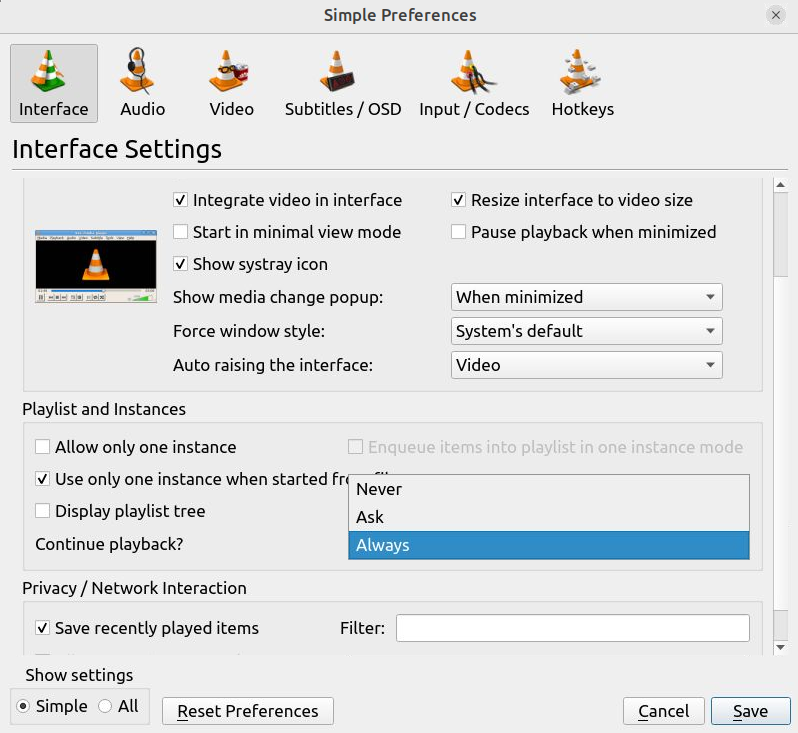Switch Show settings to All
Screen dimensions: 798x733
coord(106,706)
